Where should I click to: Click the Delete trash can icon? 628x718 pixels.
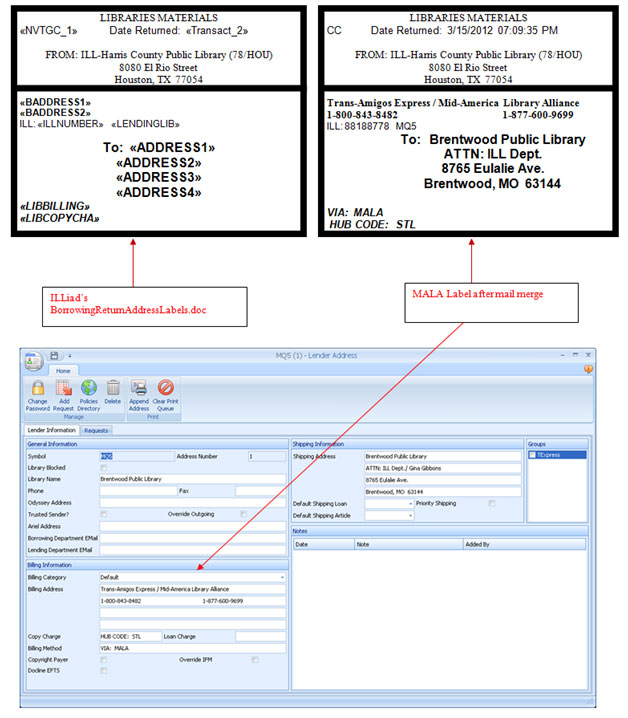113,388
